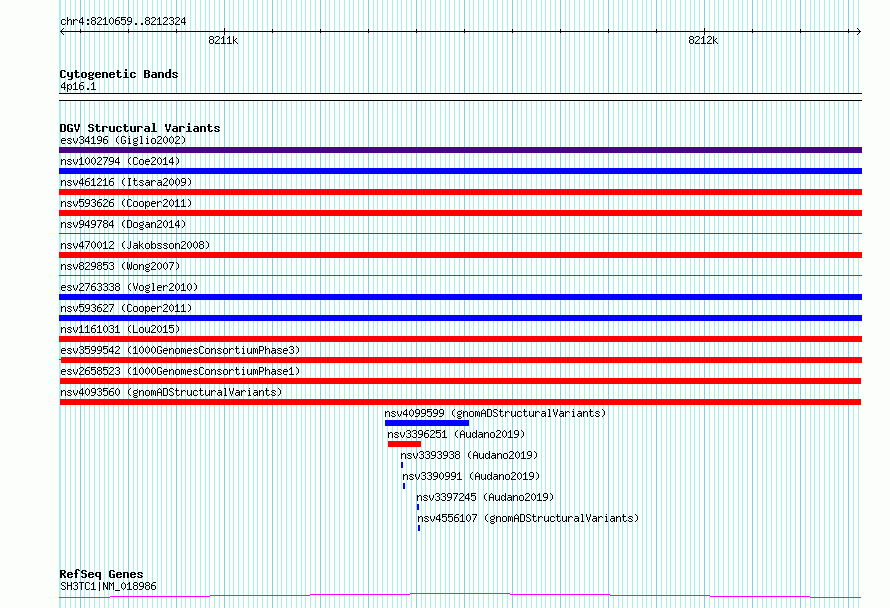Select the short blue nsv4099599 bar
Image resolution: width=890 pixels, height=608 pixels.
pyautogui.click(x=427, y=423)
